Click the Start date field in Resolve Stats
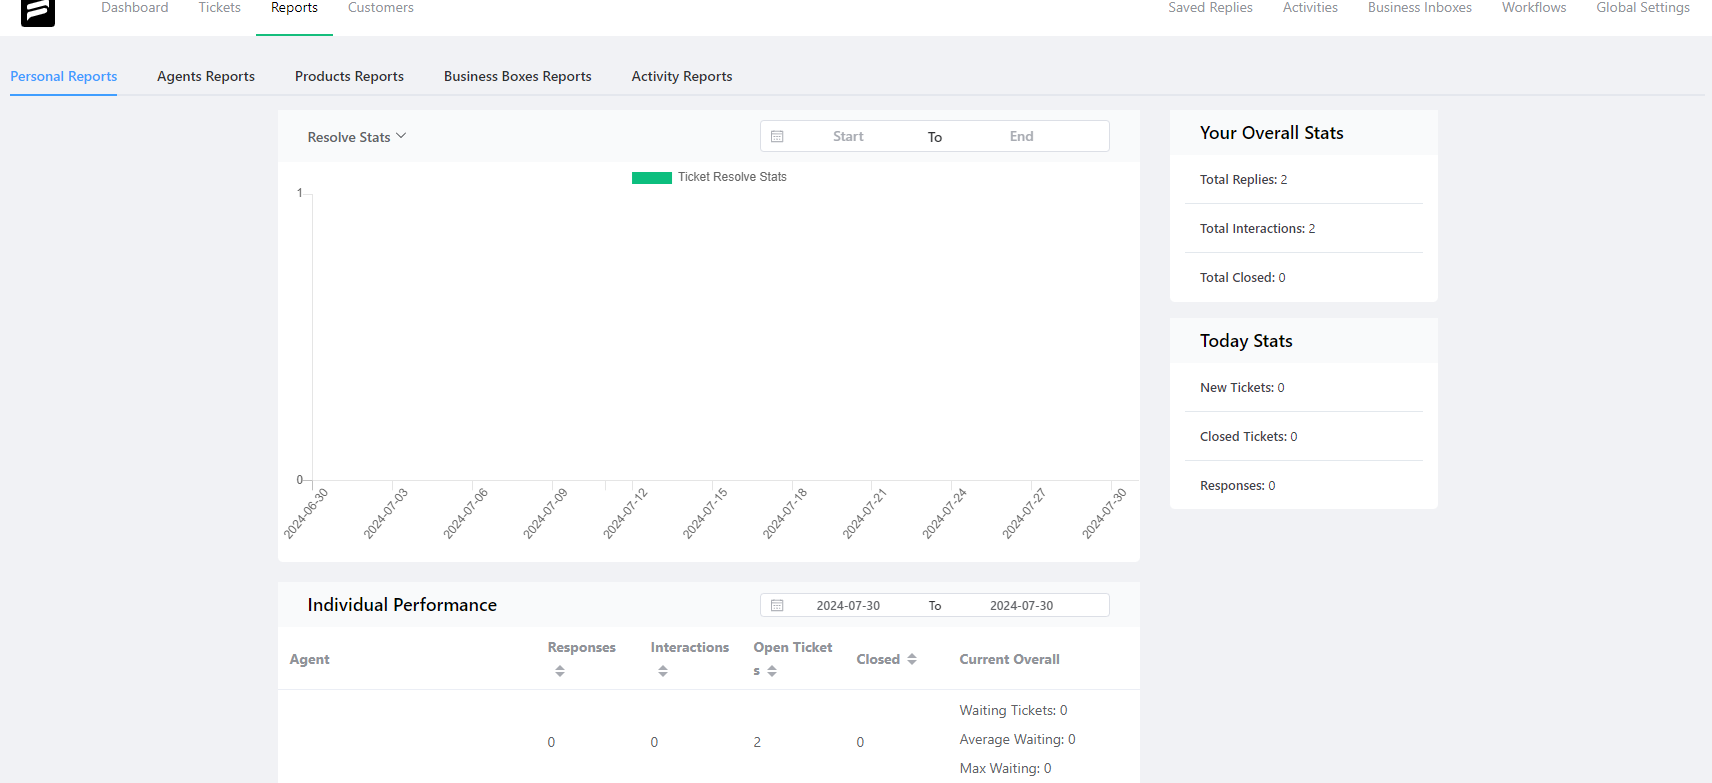The height and width of the screenshot is (783, 1712). (x=848, y=137)
